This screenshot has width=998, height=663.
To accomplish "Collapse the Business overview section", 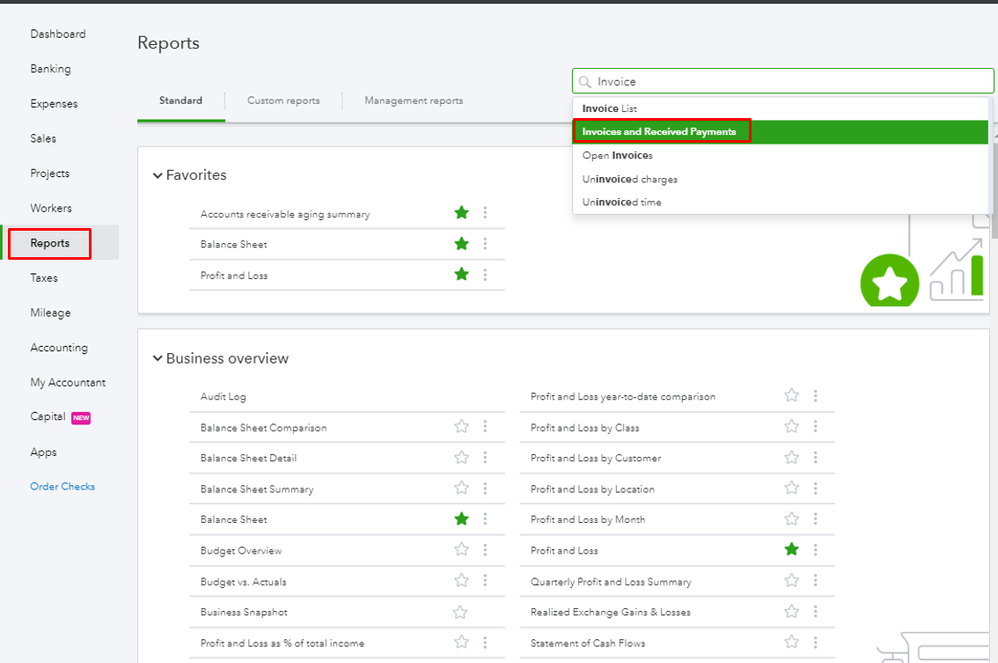I will [157, 359].
